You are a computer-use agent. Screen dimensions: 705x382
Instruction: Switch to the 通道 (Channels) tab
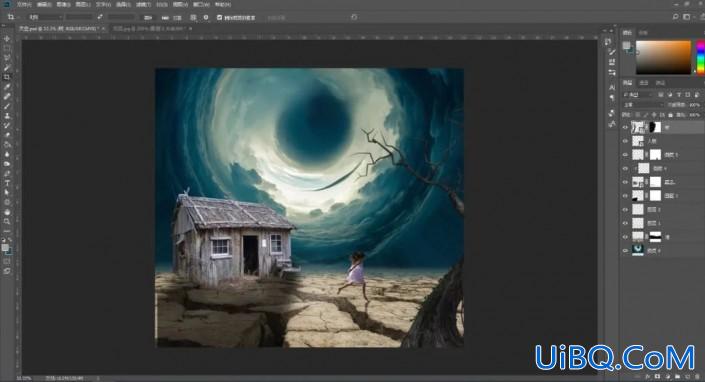(x=644, y=83)
